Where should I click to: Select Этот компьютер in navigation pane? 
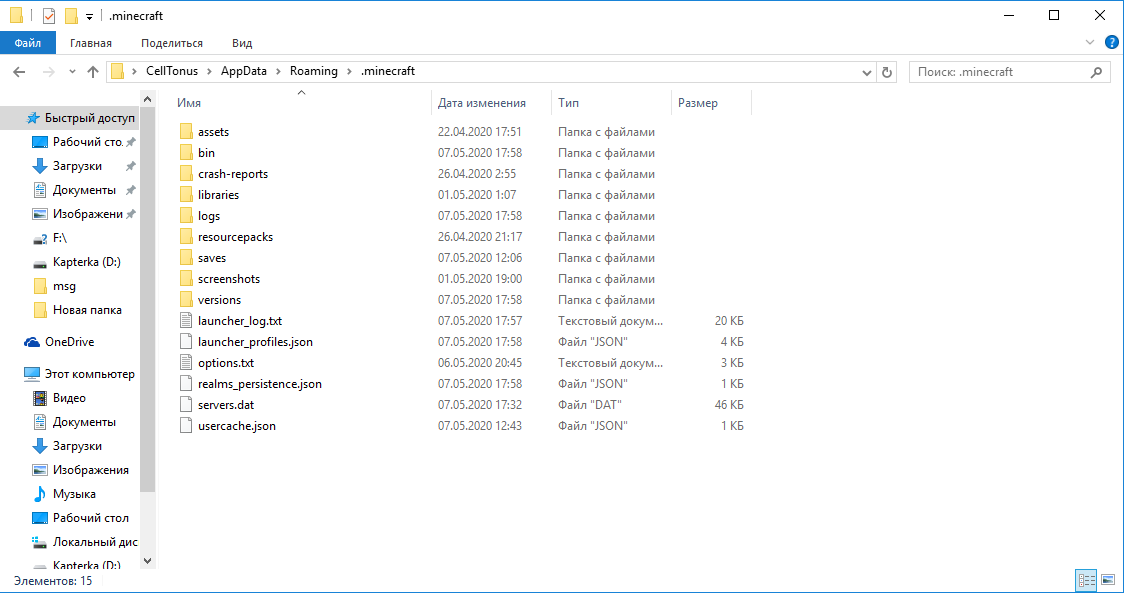point(80,374)
